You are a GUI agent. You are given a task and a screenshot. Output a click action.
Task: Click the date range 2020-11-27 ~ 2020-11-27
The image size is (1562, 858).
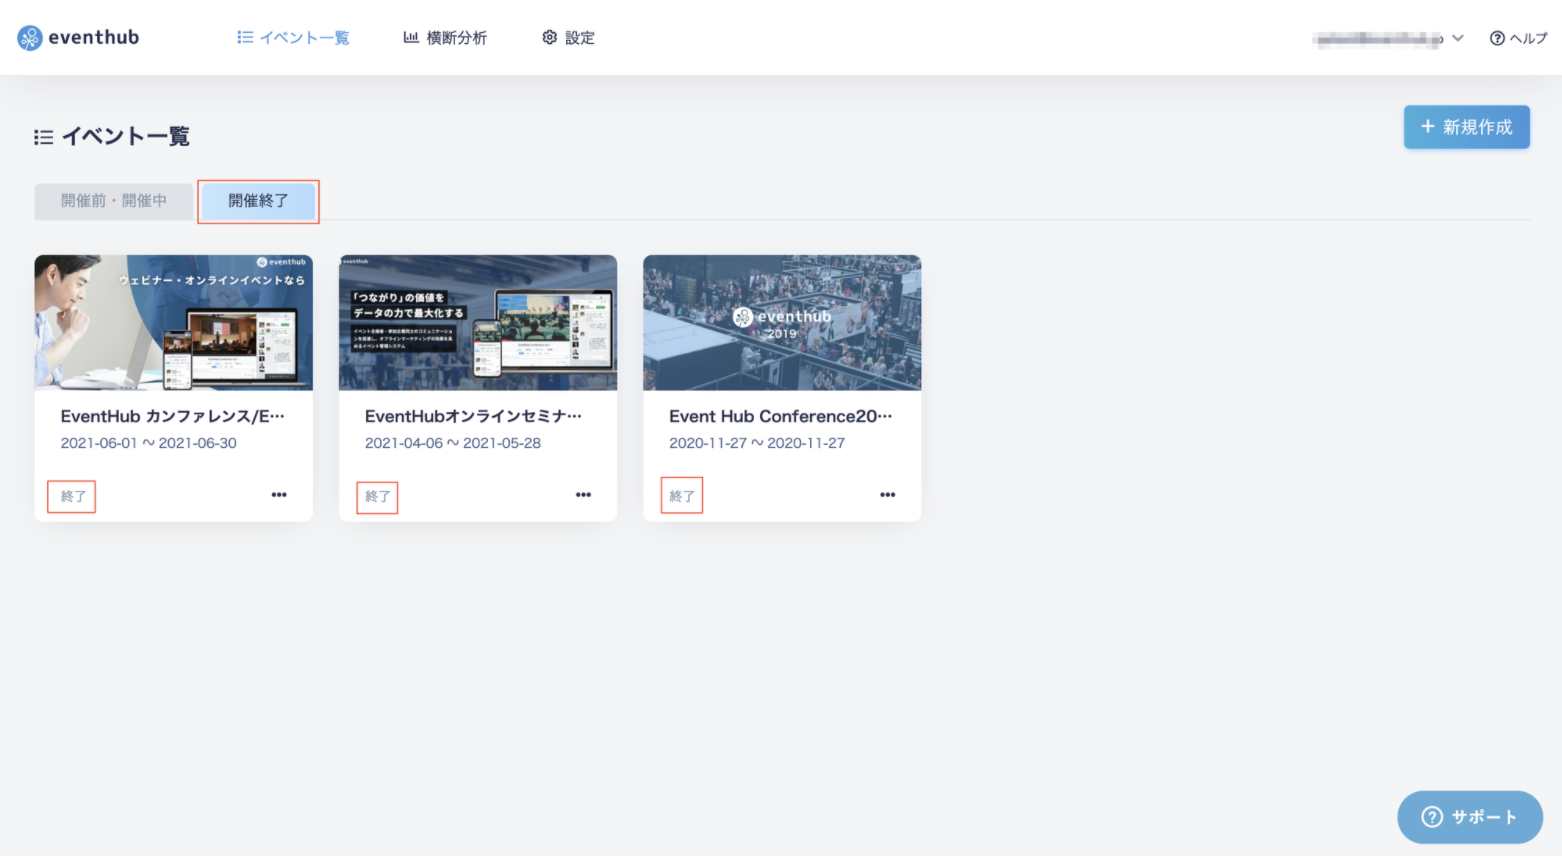tap(757, 443)
